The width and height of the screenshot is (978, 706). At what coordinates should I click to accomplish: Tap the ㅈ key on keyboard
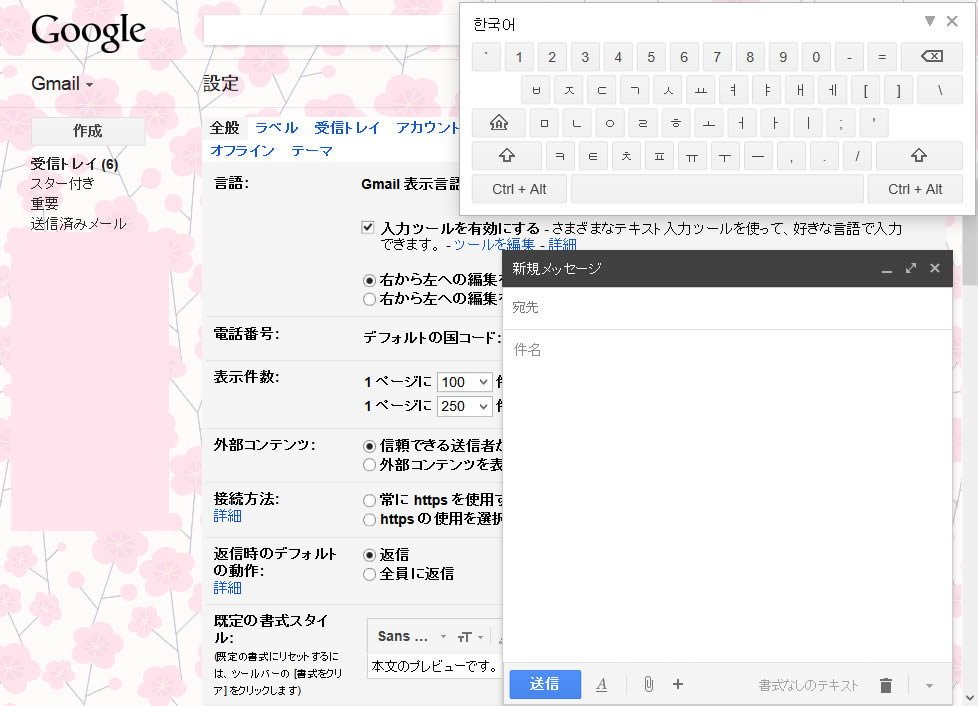569,90
